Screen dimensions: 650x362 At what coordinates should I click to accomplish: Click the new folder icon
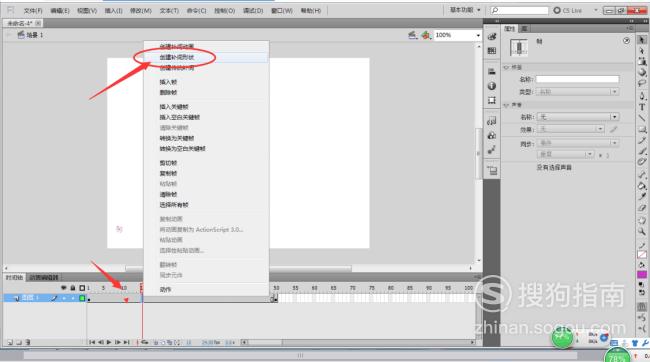click(19, 342)
